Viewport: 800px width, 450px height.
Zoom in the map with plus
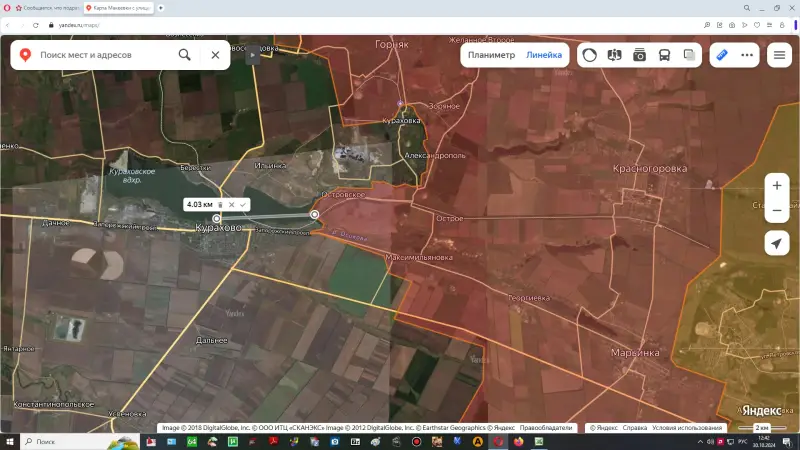tap(777, 186)
